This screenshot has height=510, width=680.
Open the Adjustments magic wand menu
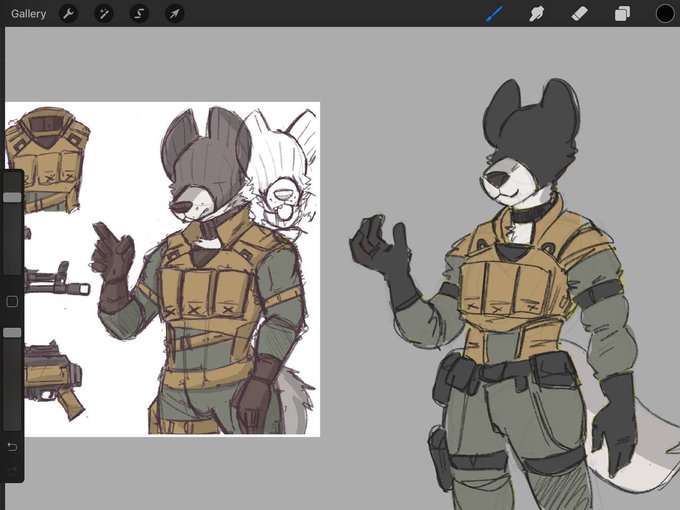point(104,14)
